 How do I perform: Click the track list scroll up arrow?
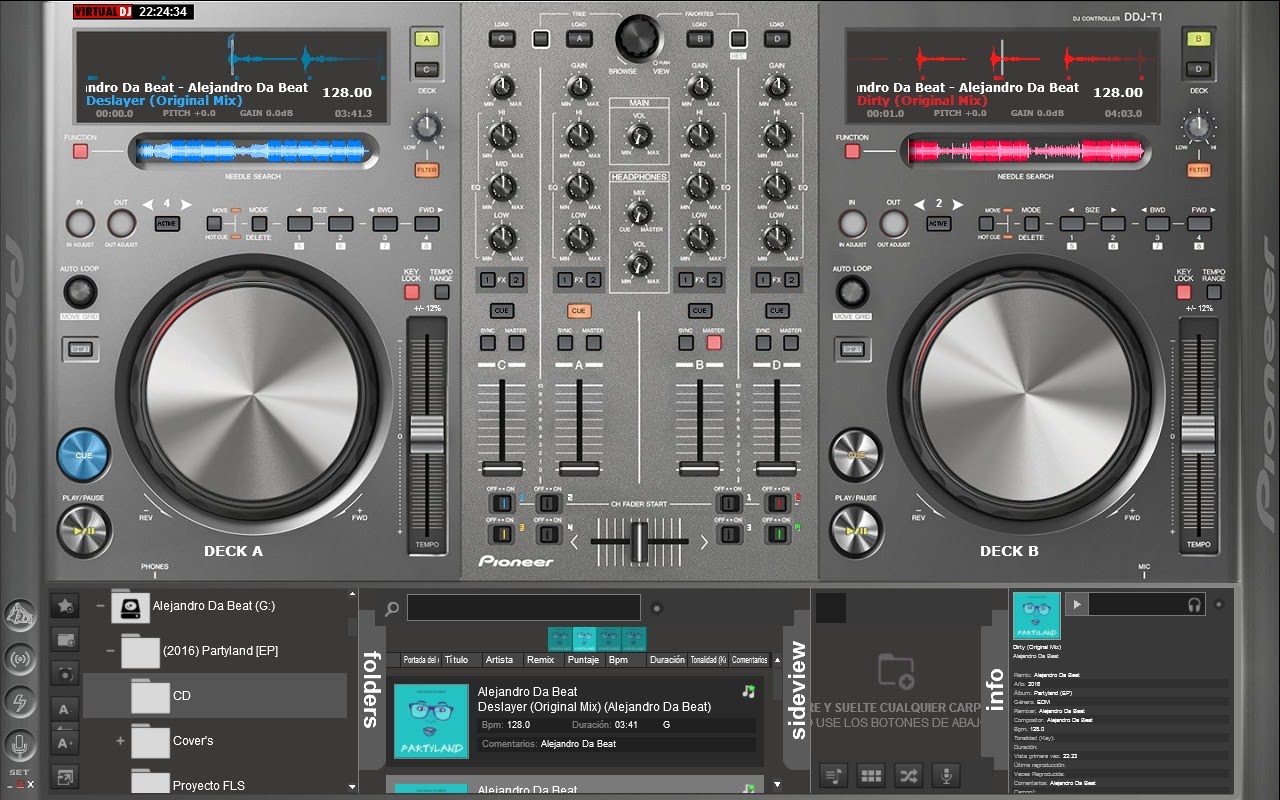click(777, 661)
